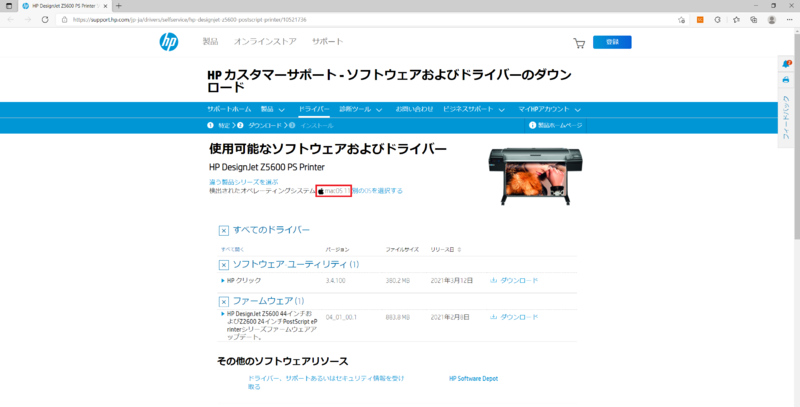Collapse ファームウェア section
Image resolution: width=800 pixels, height=407 pixels.
pos(223,301)
